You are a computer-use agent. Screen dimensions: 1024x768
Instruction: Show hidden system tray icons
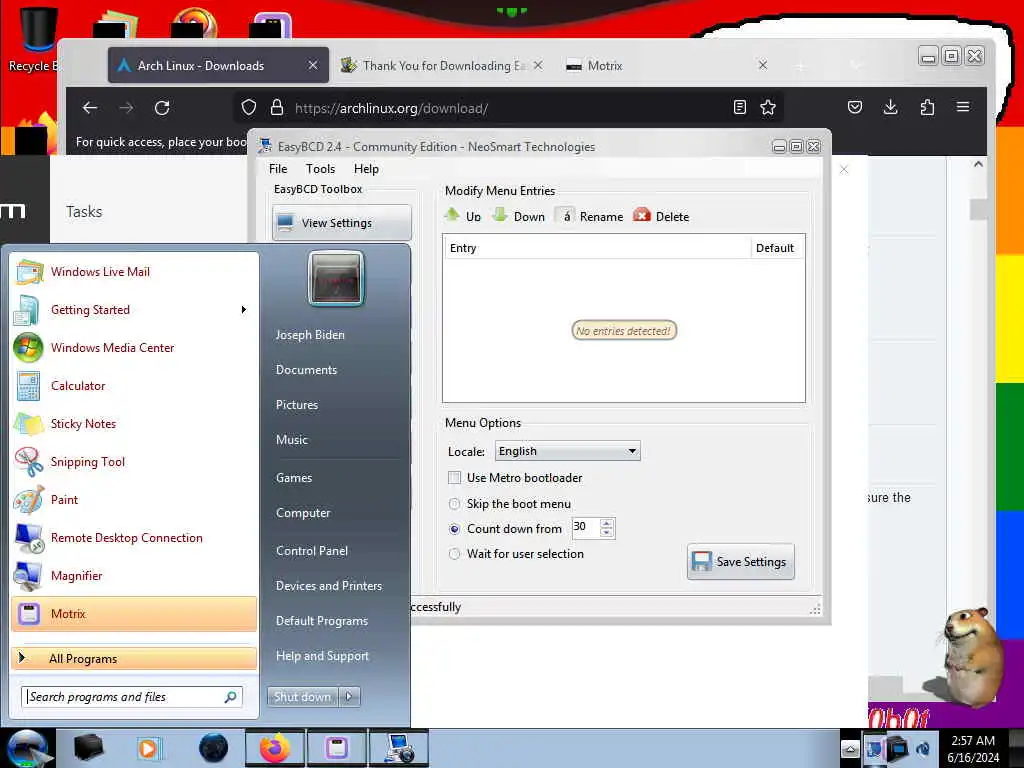(x=850, y=749)
